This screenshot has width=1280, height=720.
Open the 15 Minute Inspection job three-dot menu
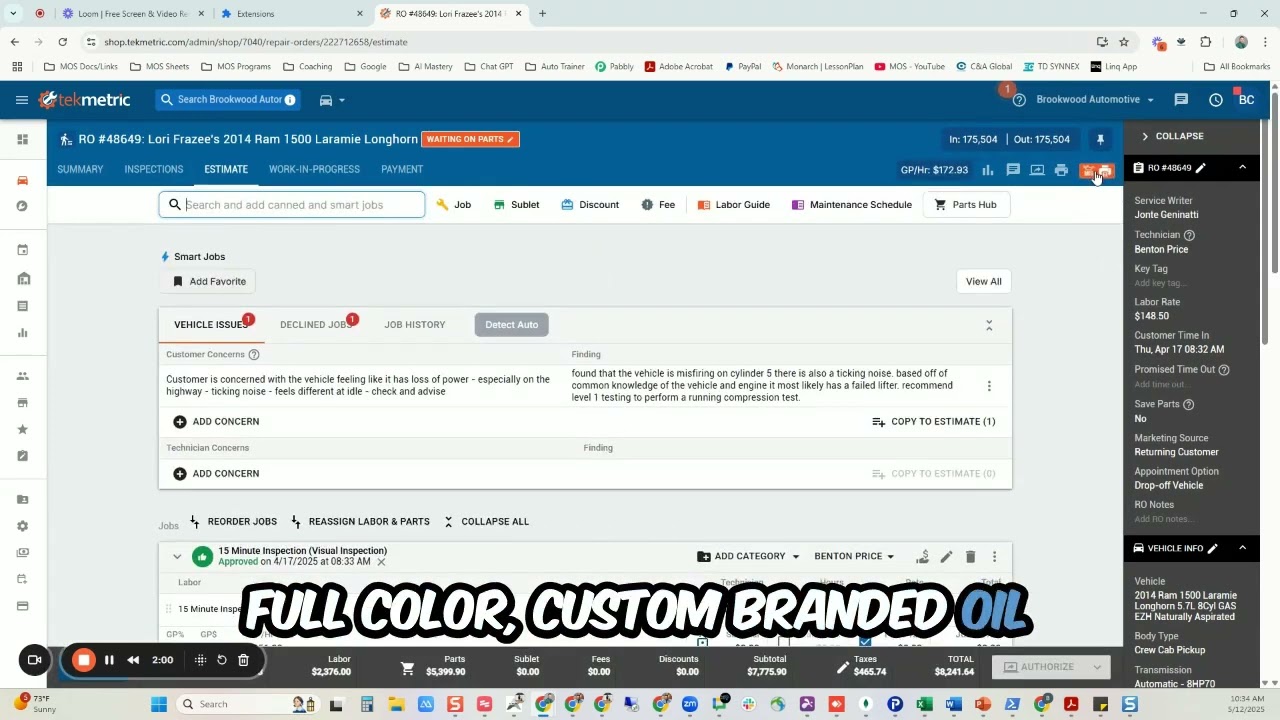994,557
